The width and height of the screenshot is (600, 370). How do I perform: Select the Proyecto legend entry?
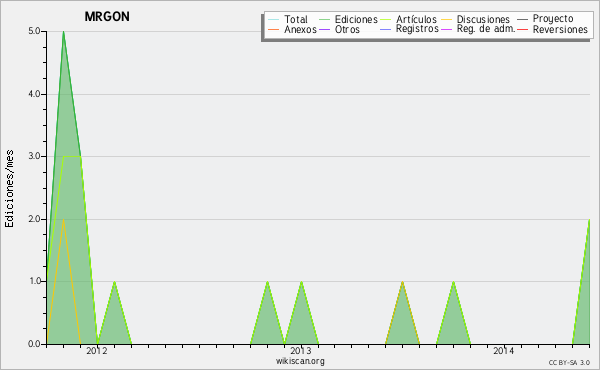point(546,19)
